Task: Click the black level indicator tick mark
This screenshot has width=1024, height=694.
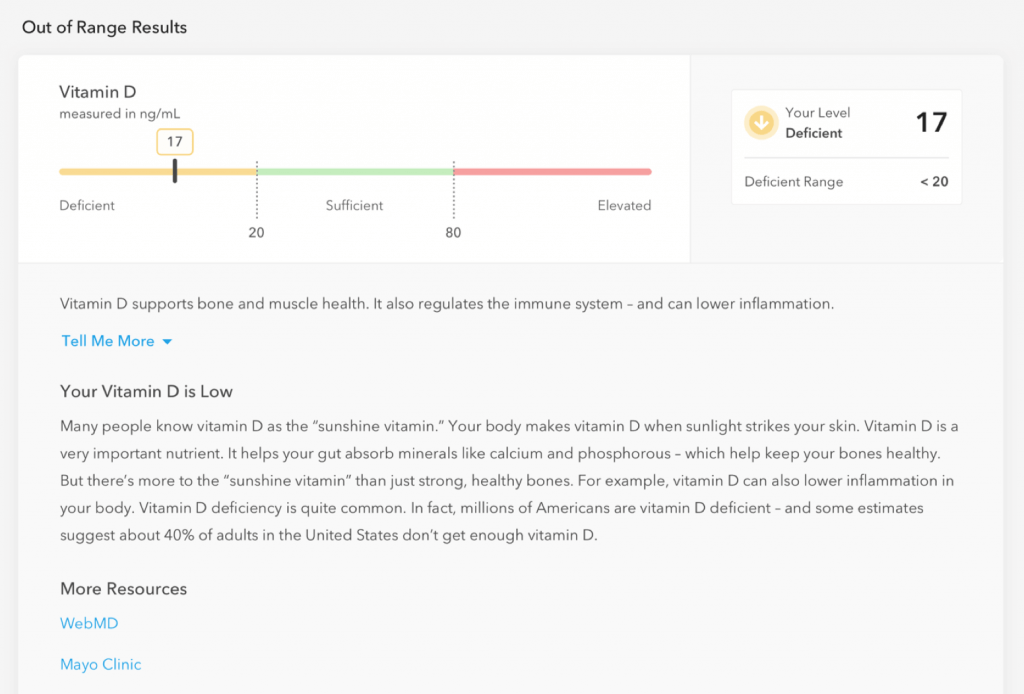Action: [x=175, y=171]
